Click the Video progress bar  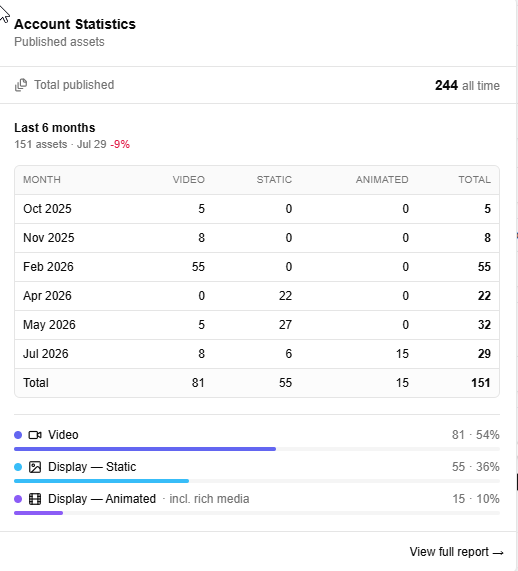click(x=257, y=449)
